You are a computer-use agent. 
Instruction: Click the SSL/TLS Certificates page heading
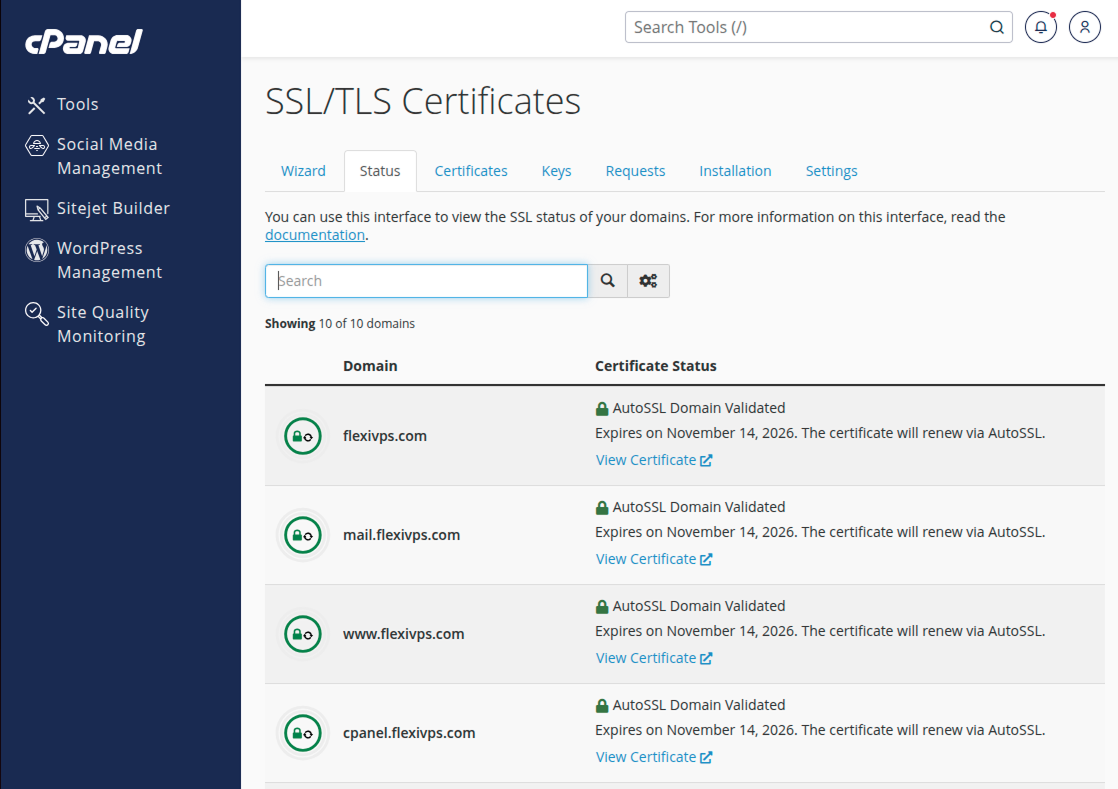pyautogui.click(x=423, y=101)
